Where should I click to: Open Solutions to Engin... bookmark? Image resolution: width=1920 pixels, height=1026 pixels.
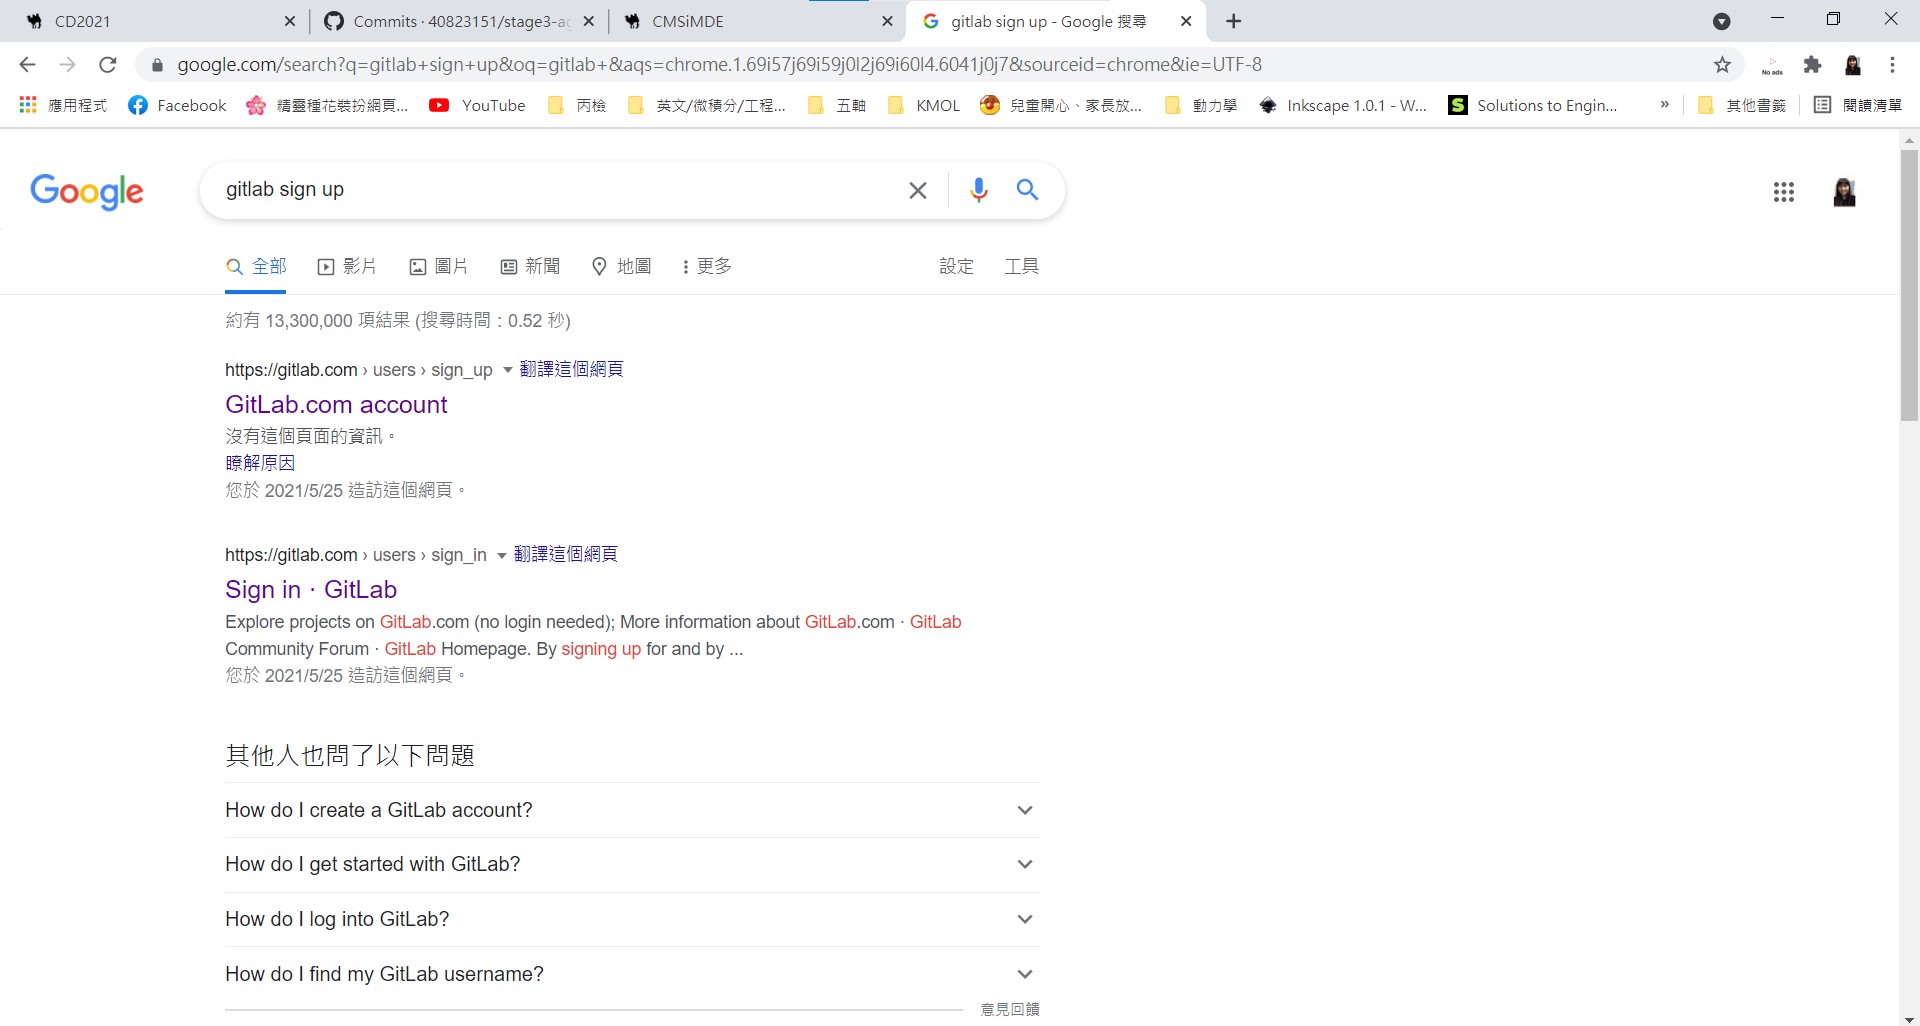click(x=1532, y=105)
